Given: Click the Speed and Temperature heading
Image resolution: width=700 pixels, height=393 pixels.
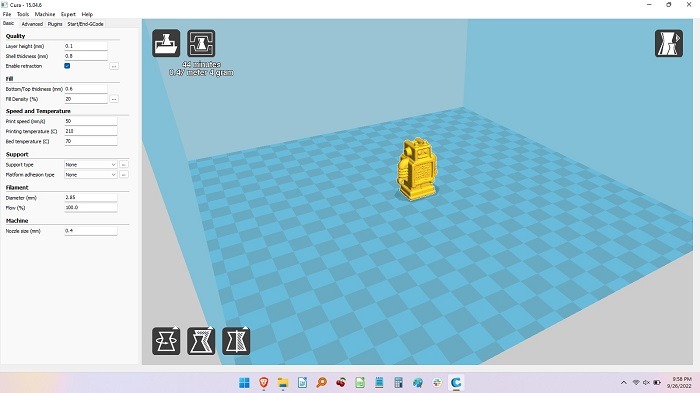Looking at the screenshot, I should tap(38, 111).
